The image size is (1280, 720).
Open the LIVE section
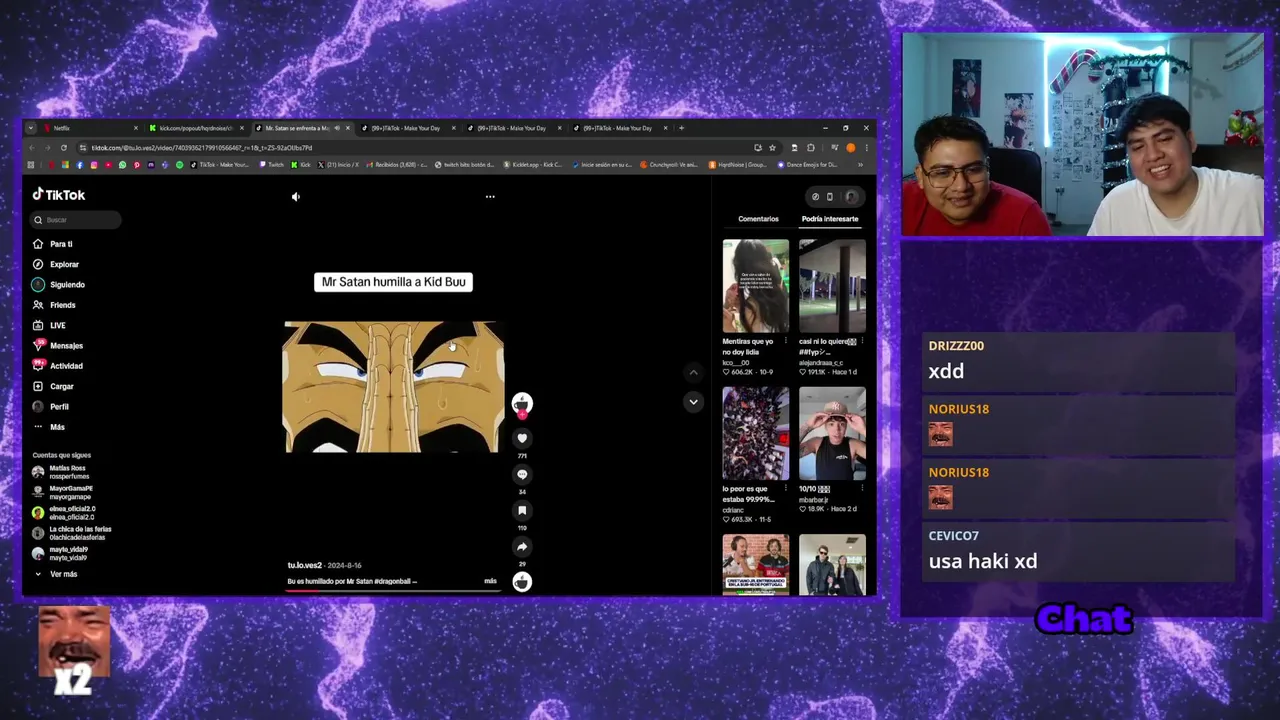tap(50, 325)
